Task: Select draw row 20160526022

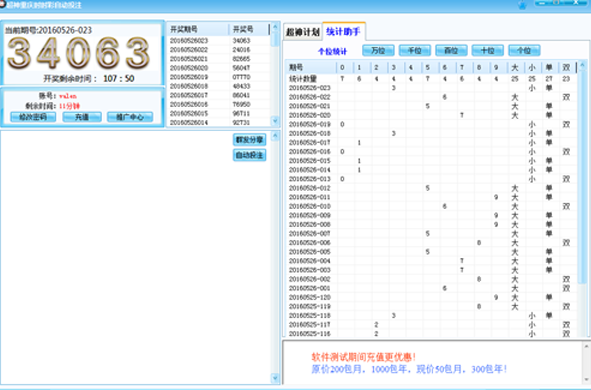Action: point(219,49)
